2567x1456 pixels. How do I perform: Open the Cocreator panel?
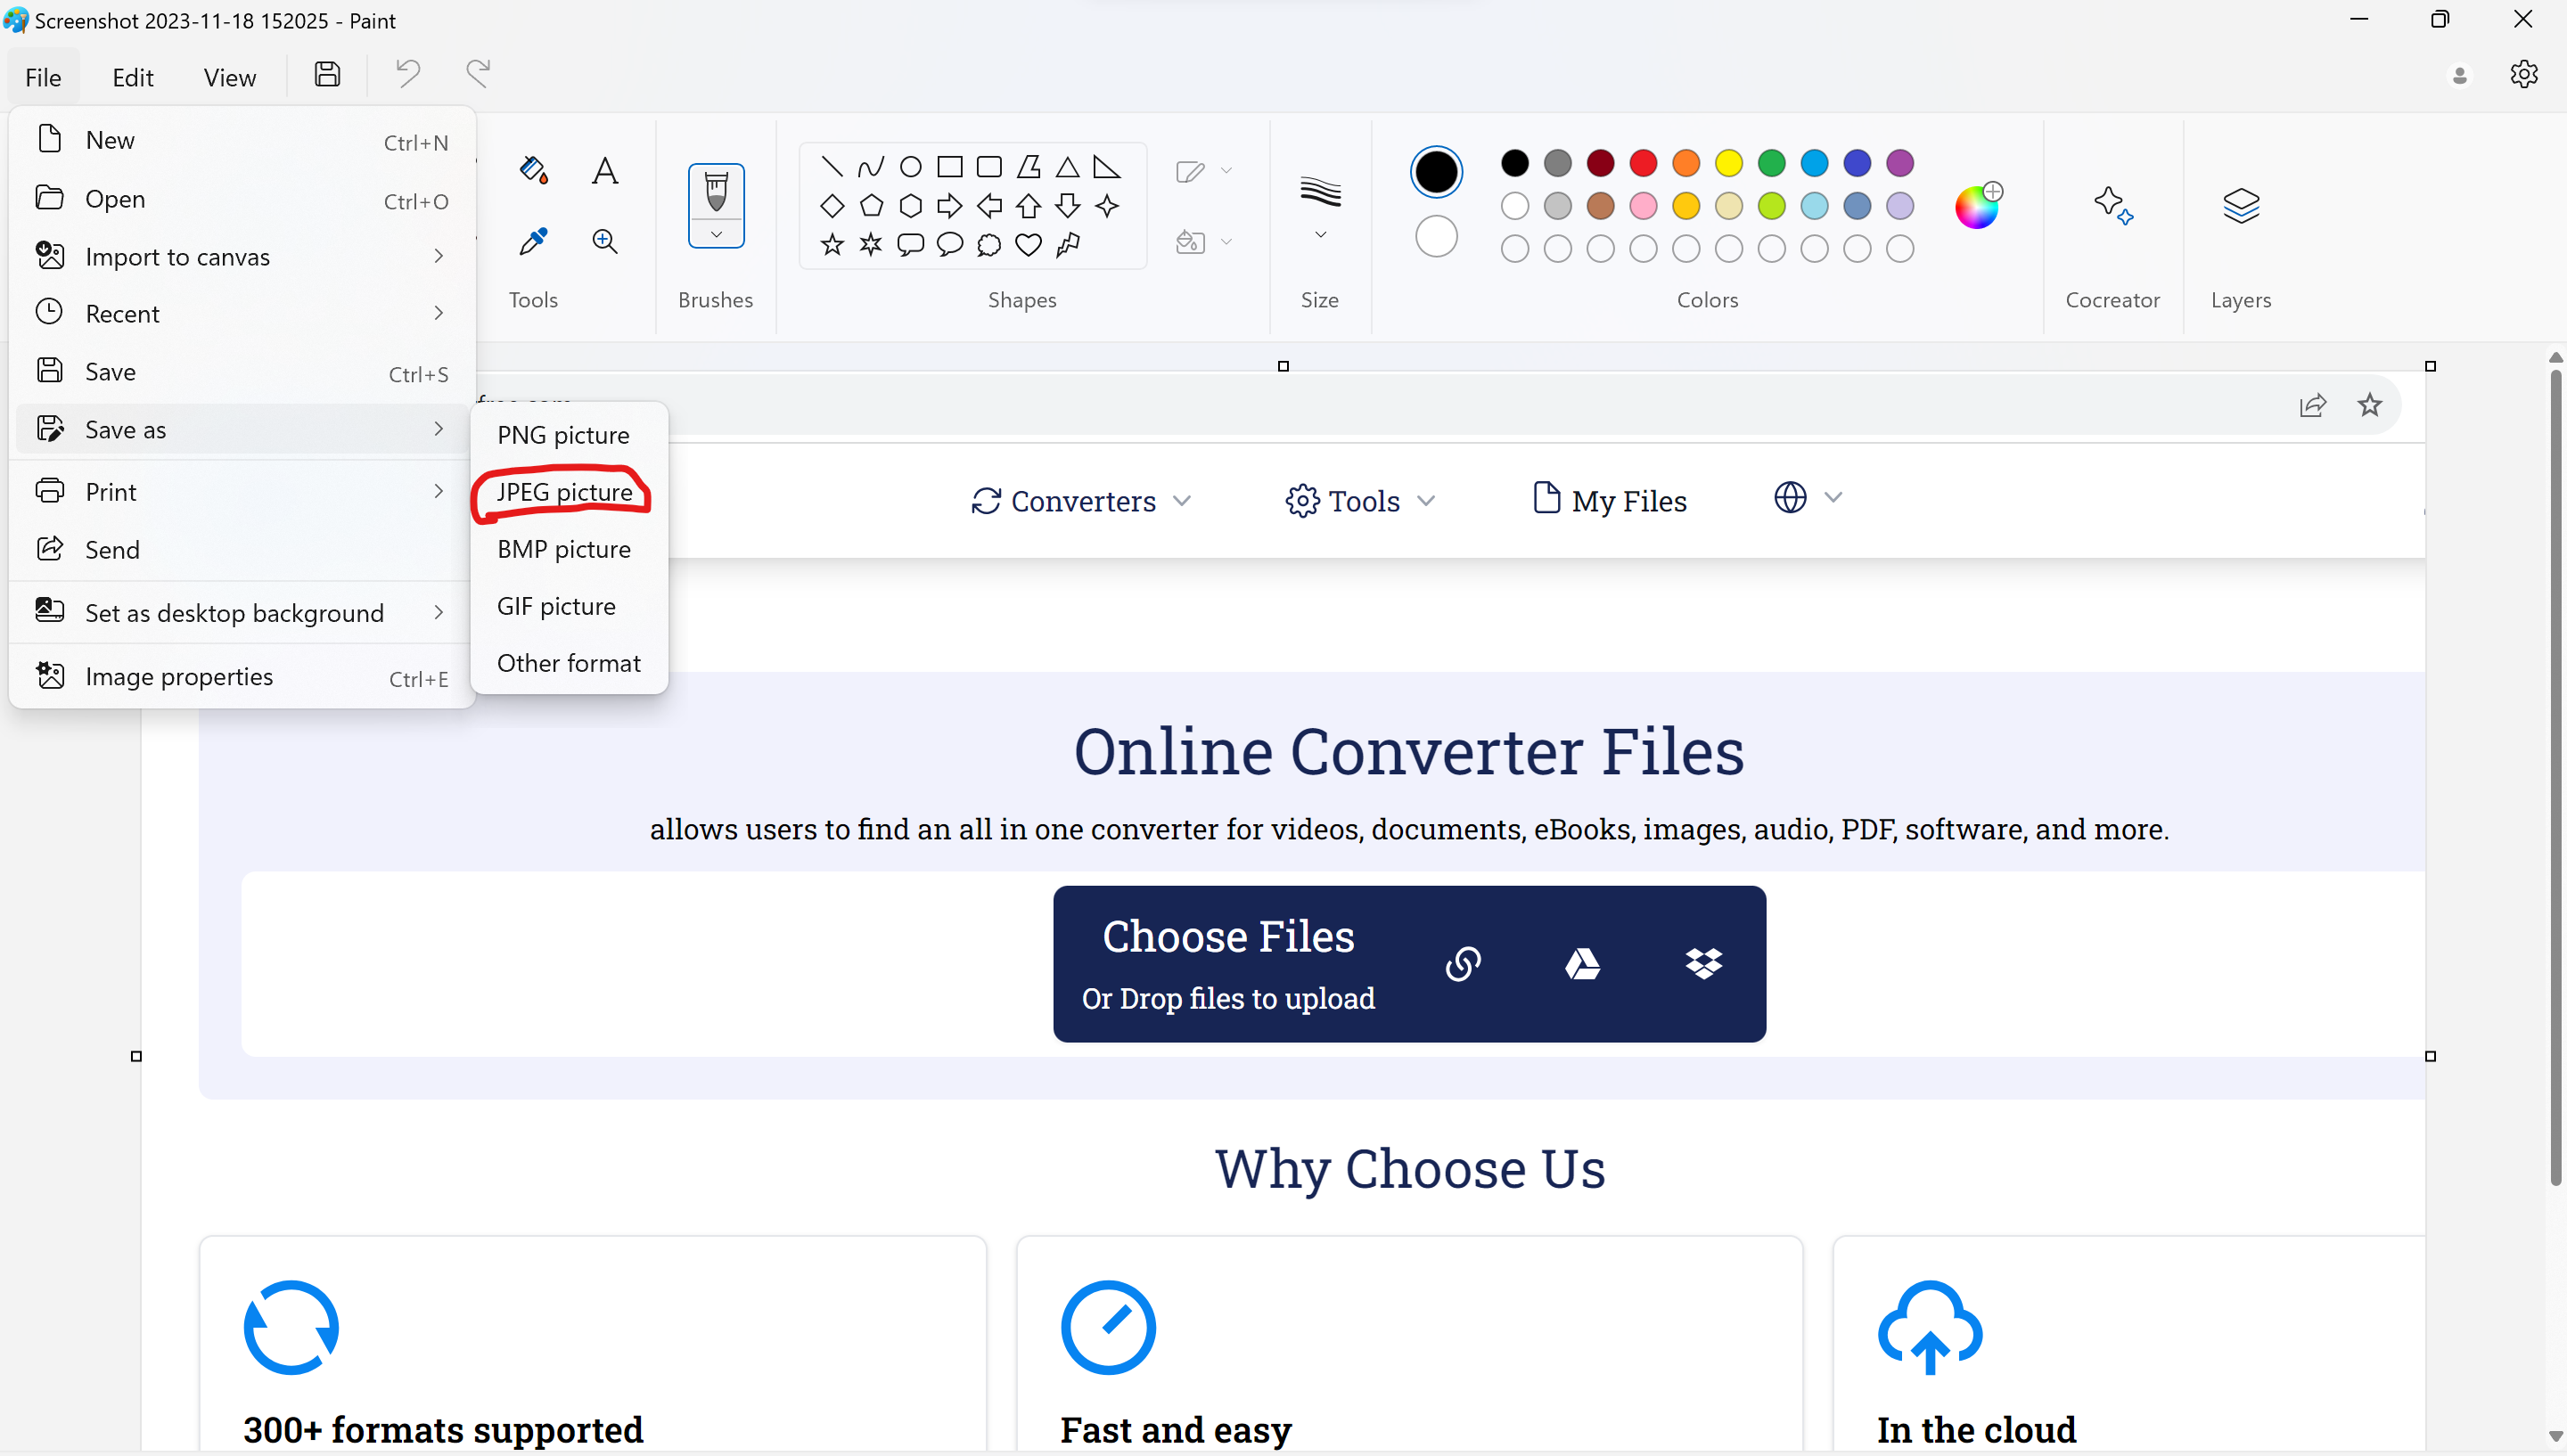2113,205
